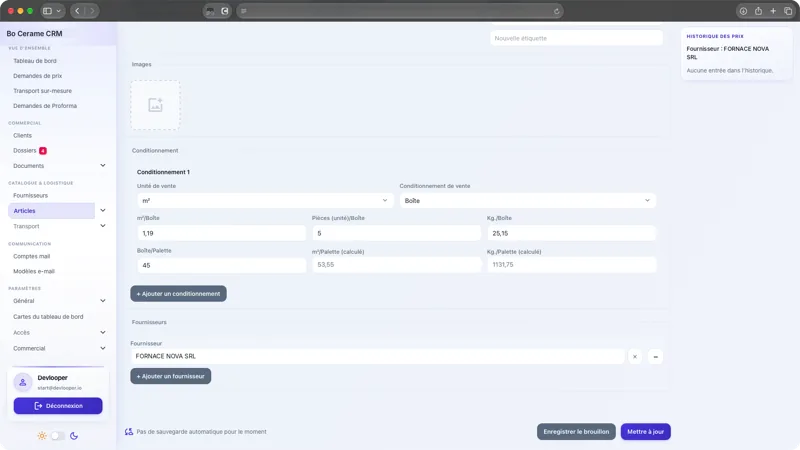This screenshot has width=800, height=450.
Task: Expand the Accès settings chevron
Action: (103, 333)
